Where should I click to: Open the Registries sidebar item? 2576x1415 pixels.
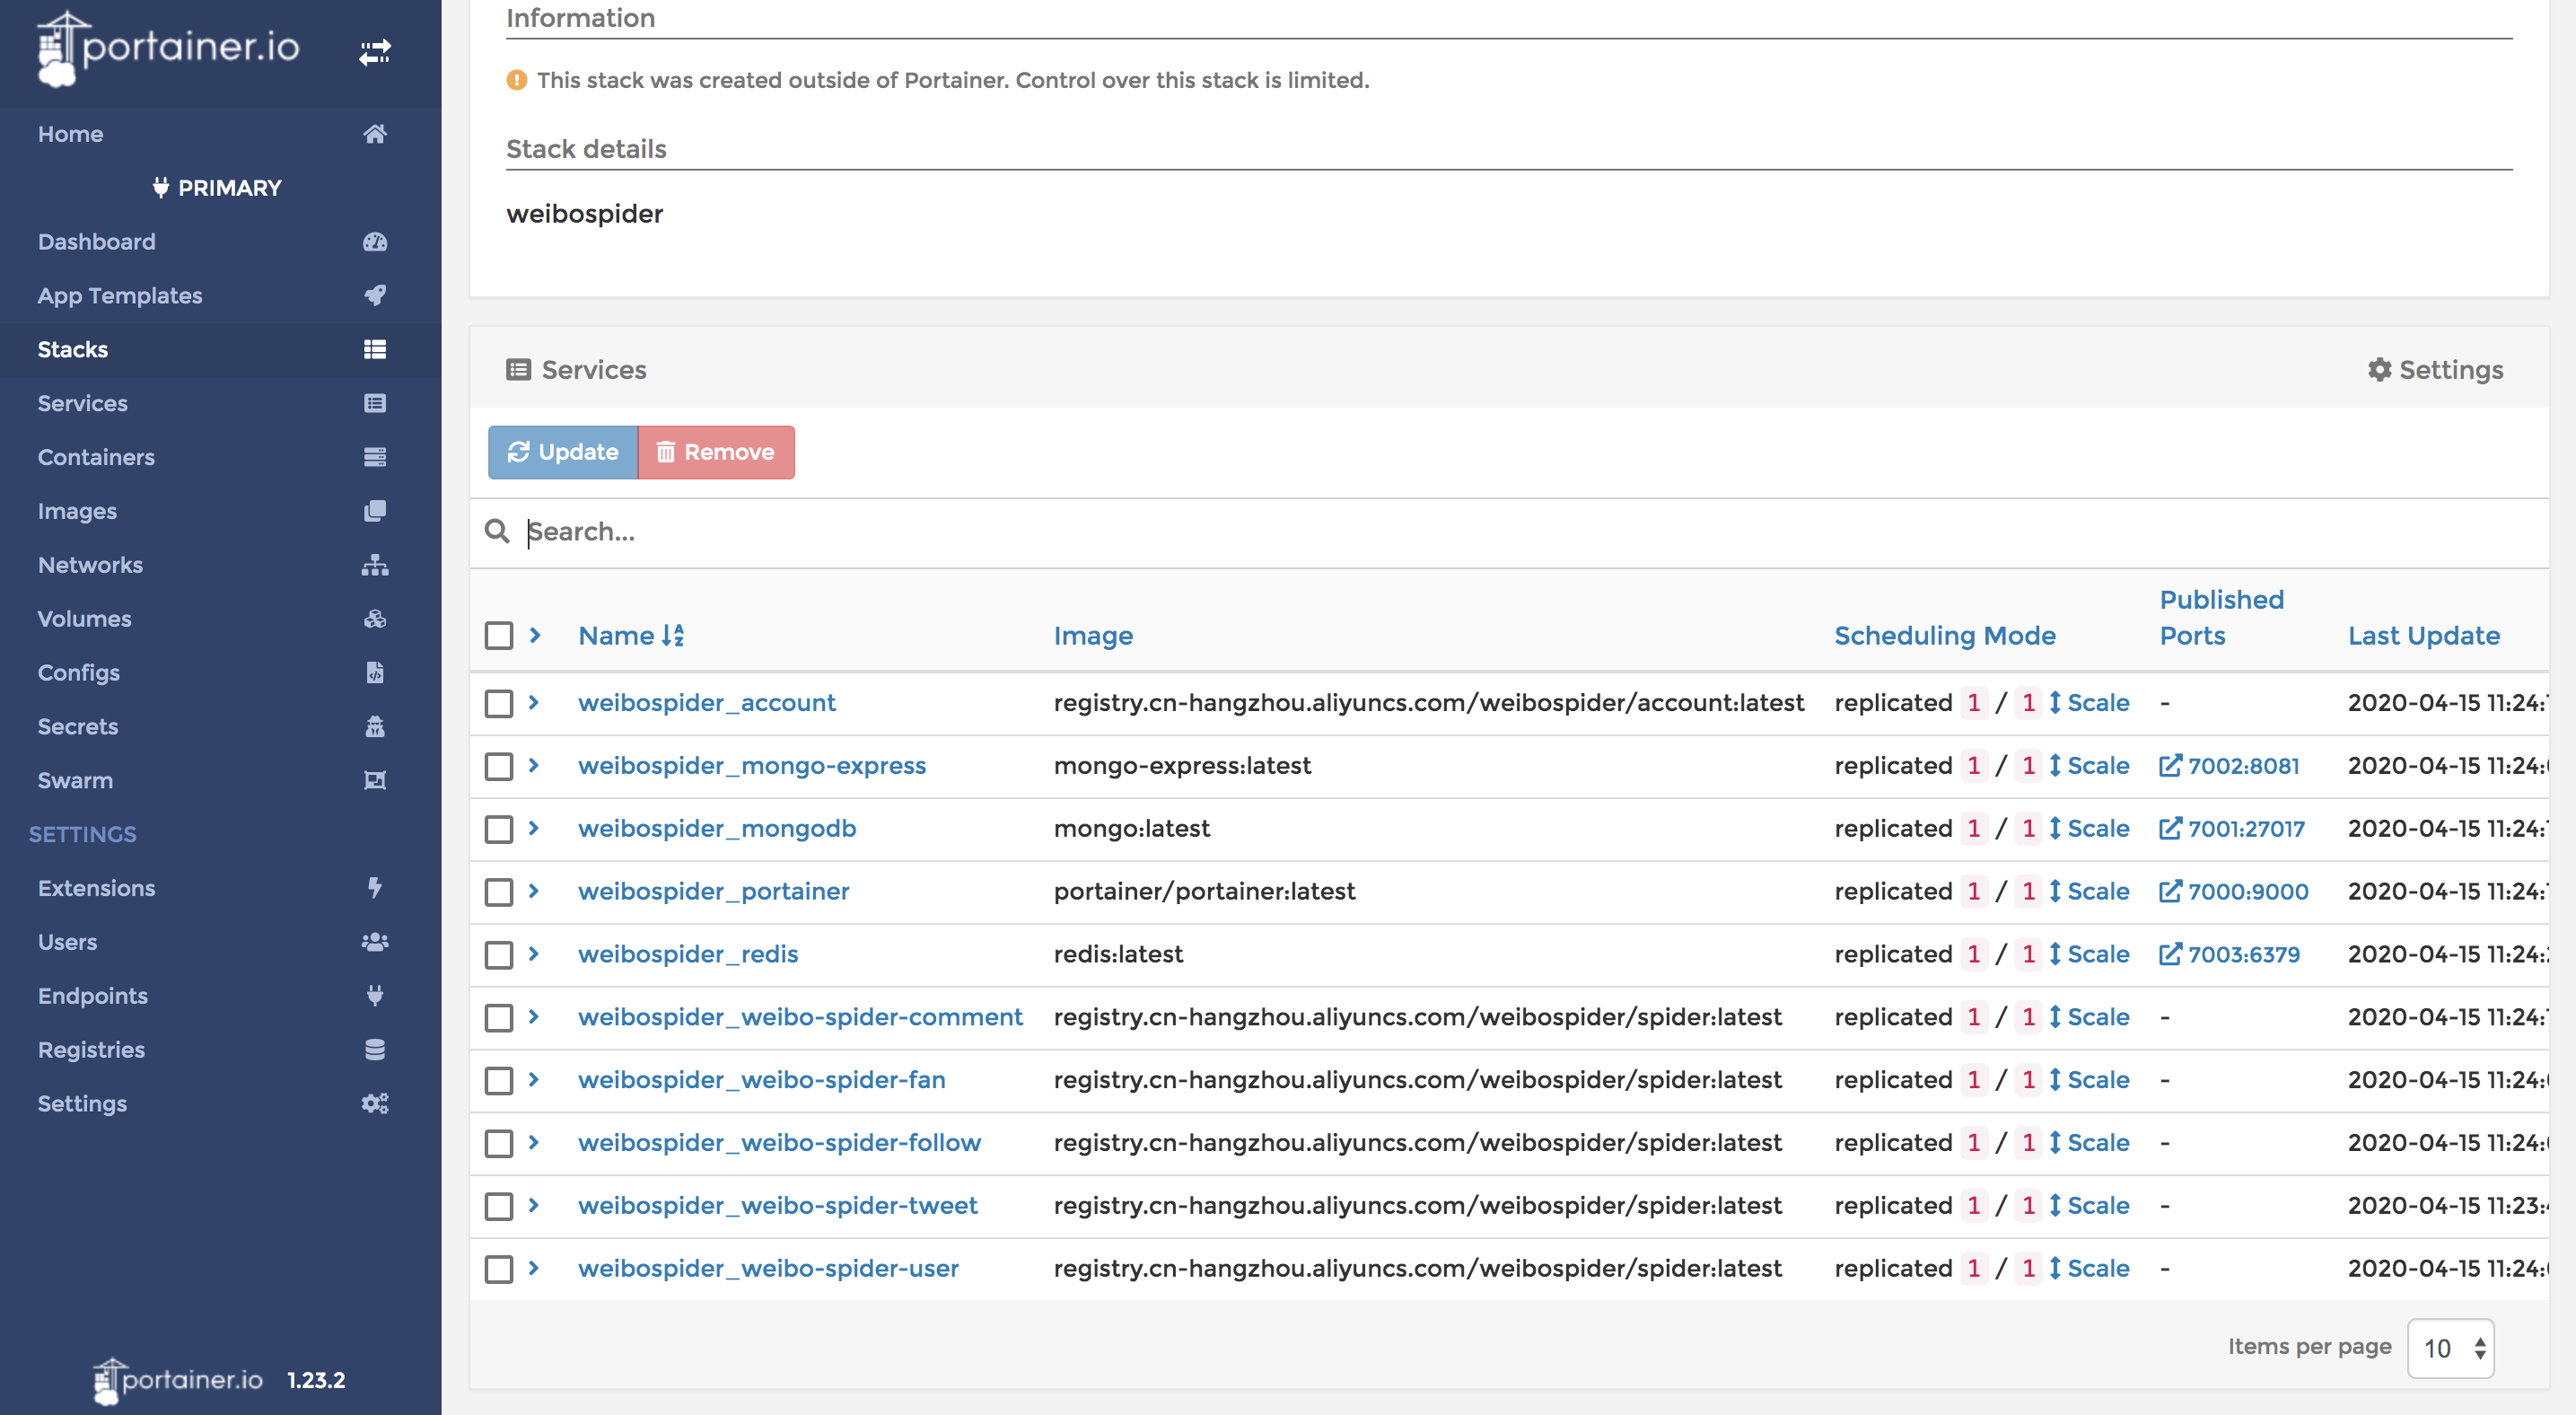(x=91, y=1050)
